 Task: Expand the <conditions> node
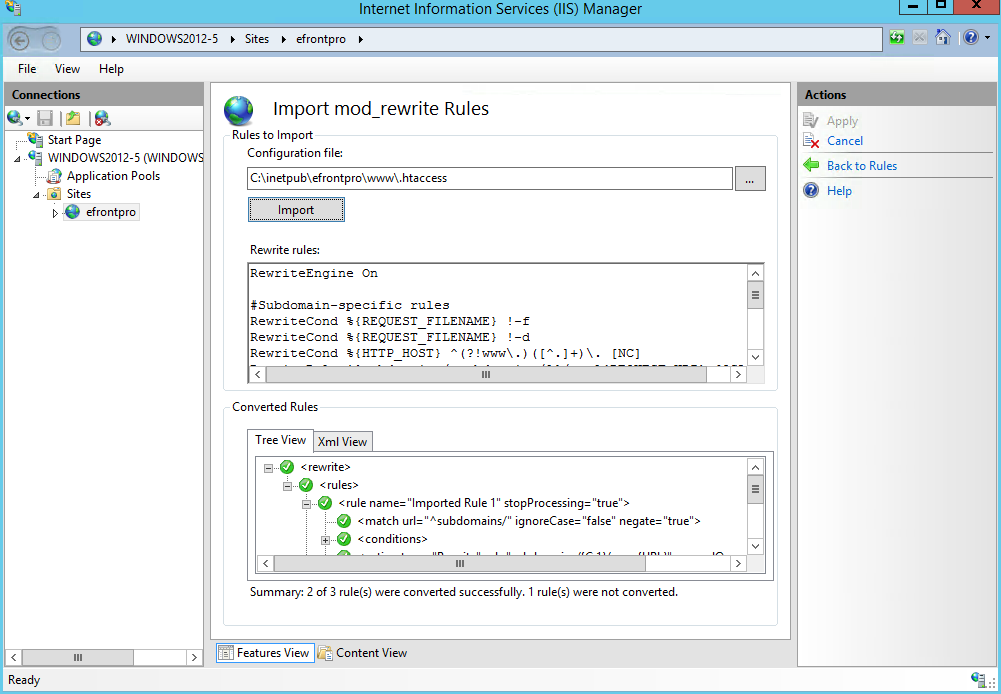(326, 539)
